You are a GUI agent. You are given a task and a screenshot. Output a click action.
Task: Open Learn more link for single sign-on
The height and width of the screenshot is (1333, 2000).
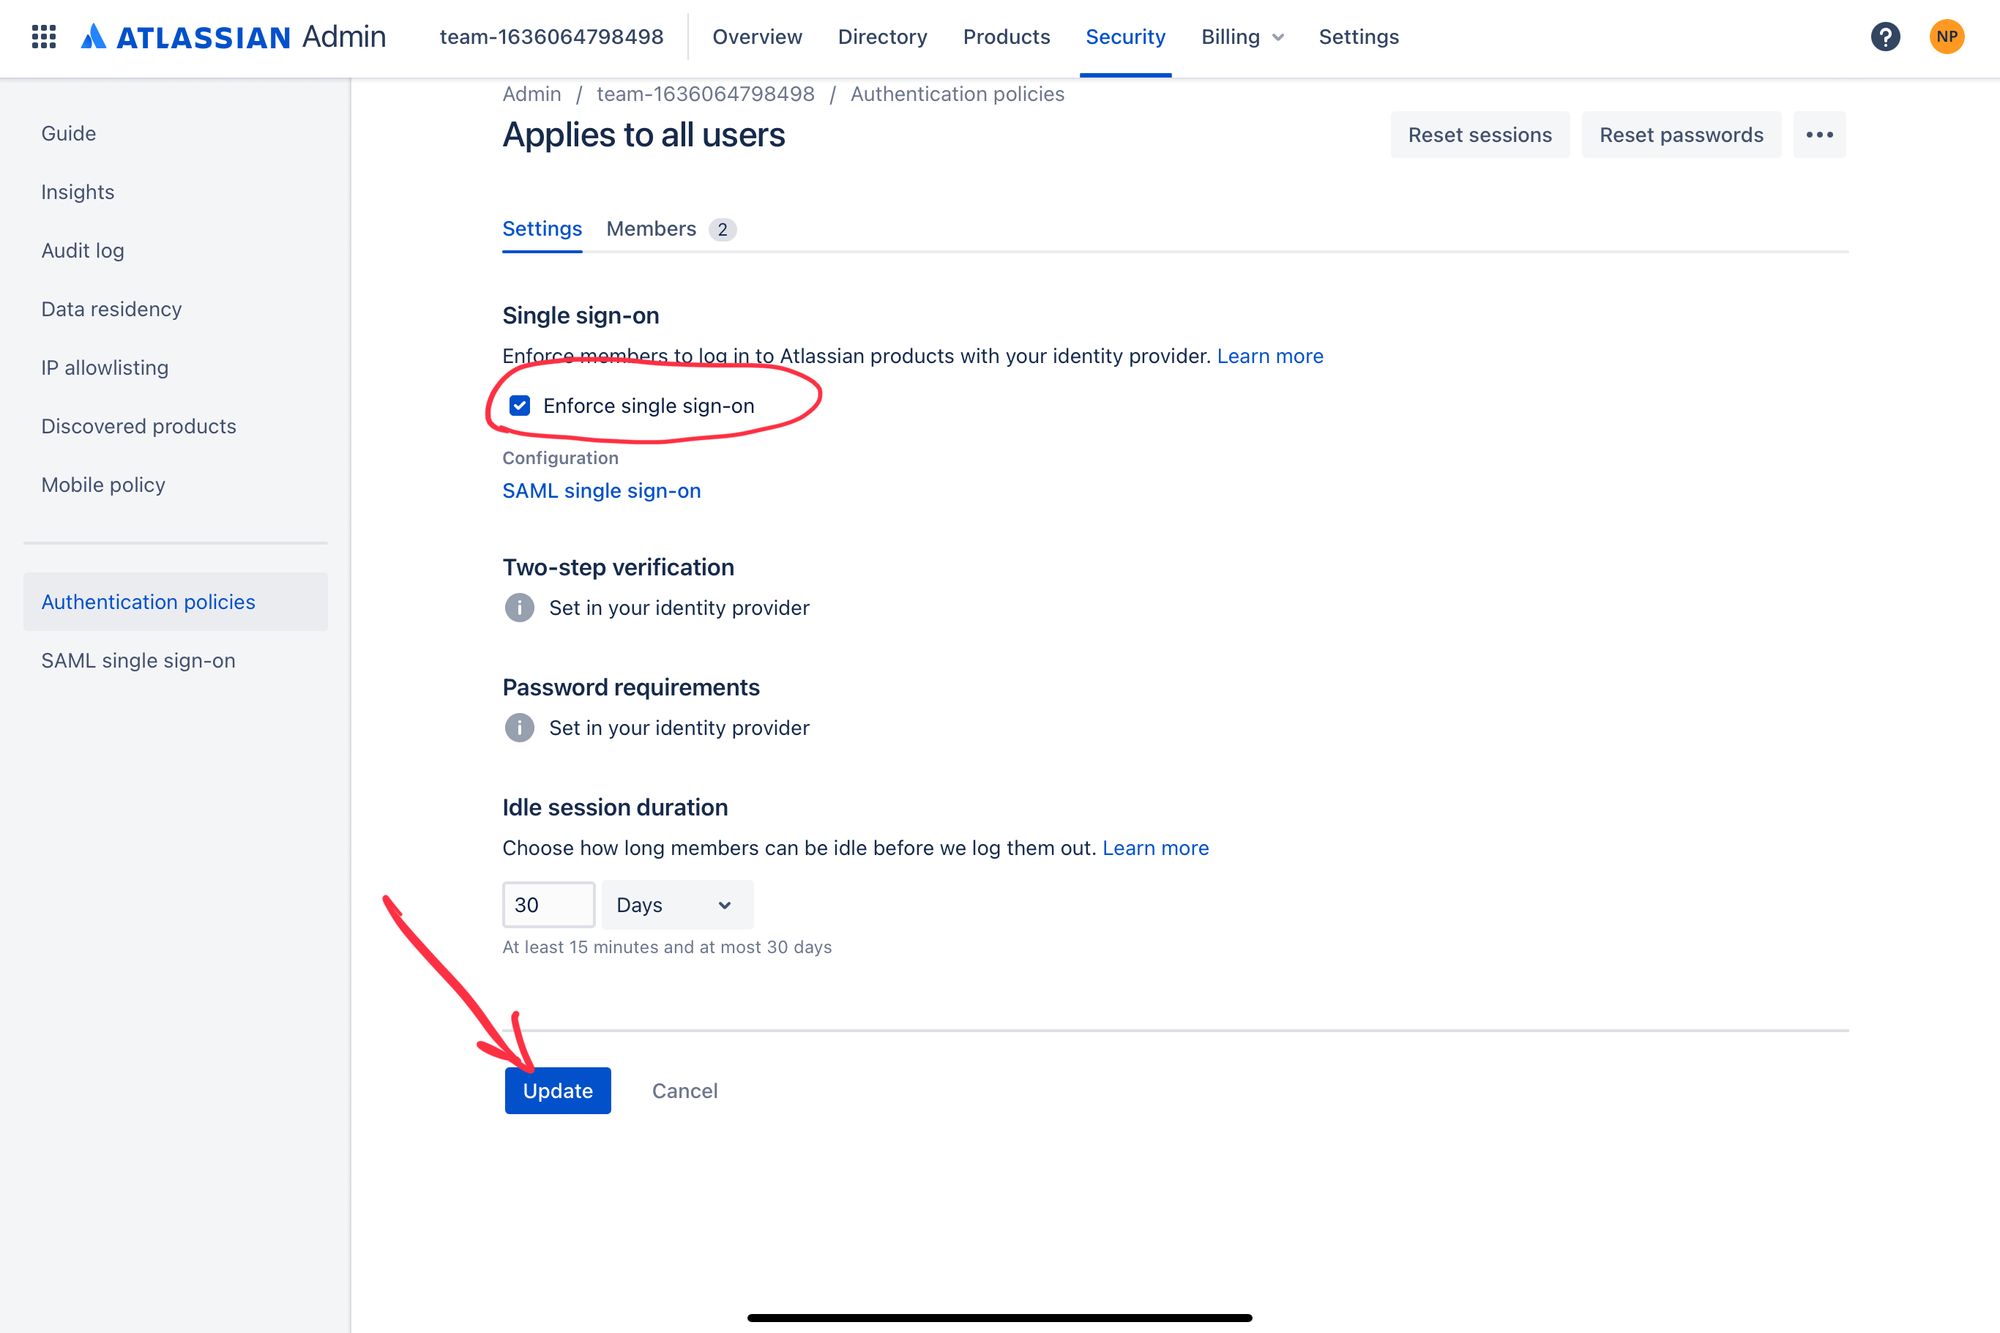1270,356
